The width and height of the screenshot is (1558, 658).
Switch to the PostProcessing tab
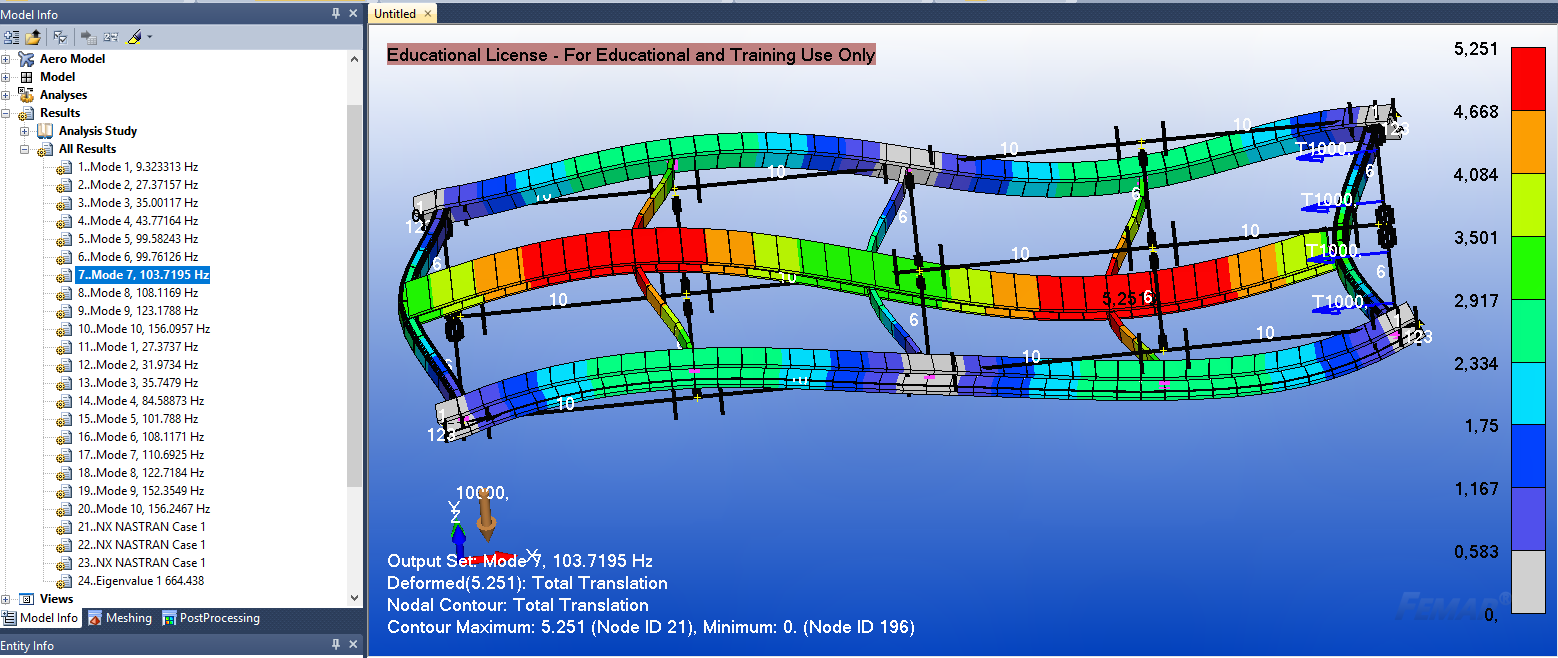pos(210,618)
